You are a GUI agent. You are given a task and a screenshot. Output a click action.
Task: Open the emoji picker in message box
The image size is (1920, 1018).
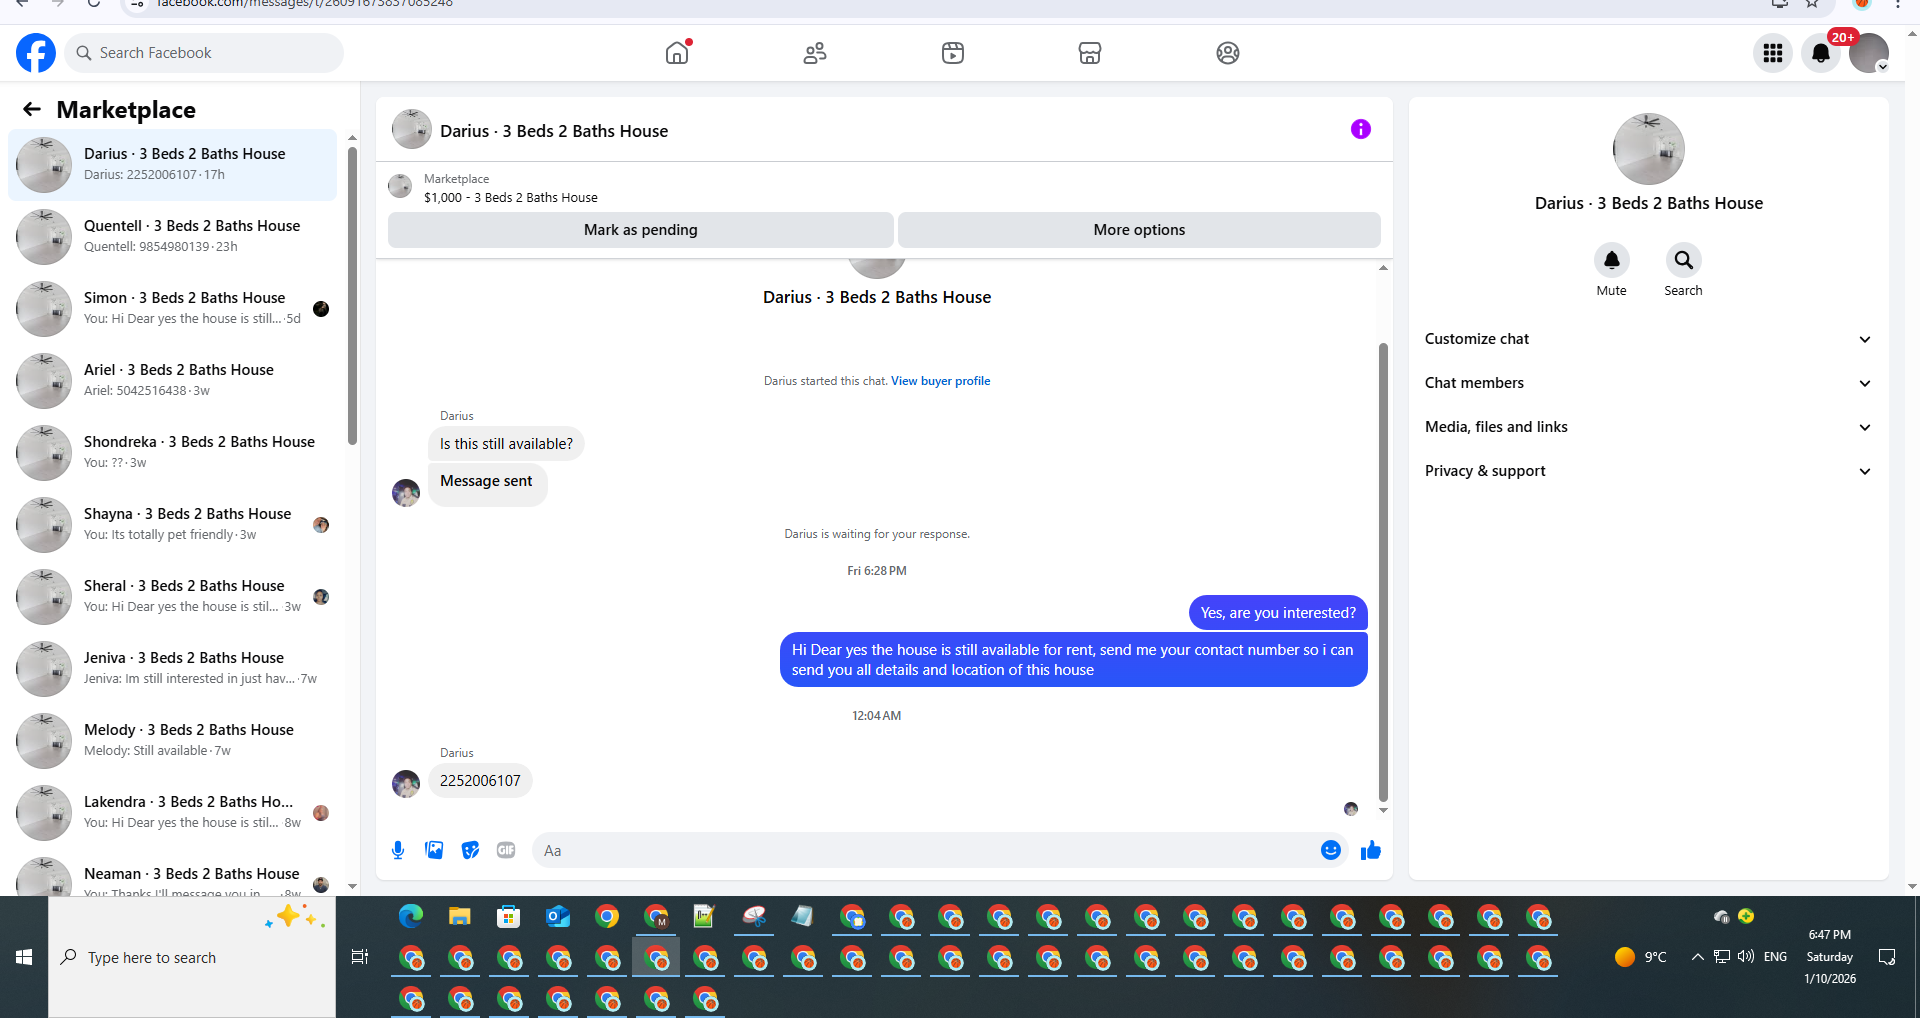click(x=1331, y=850)
